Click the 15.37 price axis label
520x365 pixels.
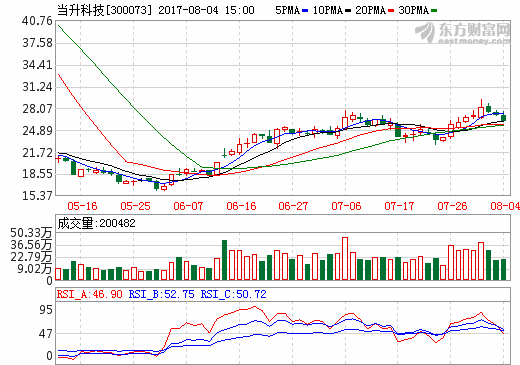tap(37, 196)
